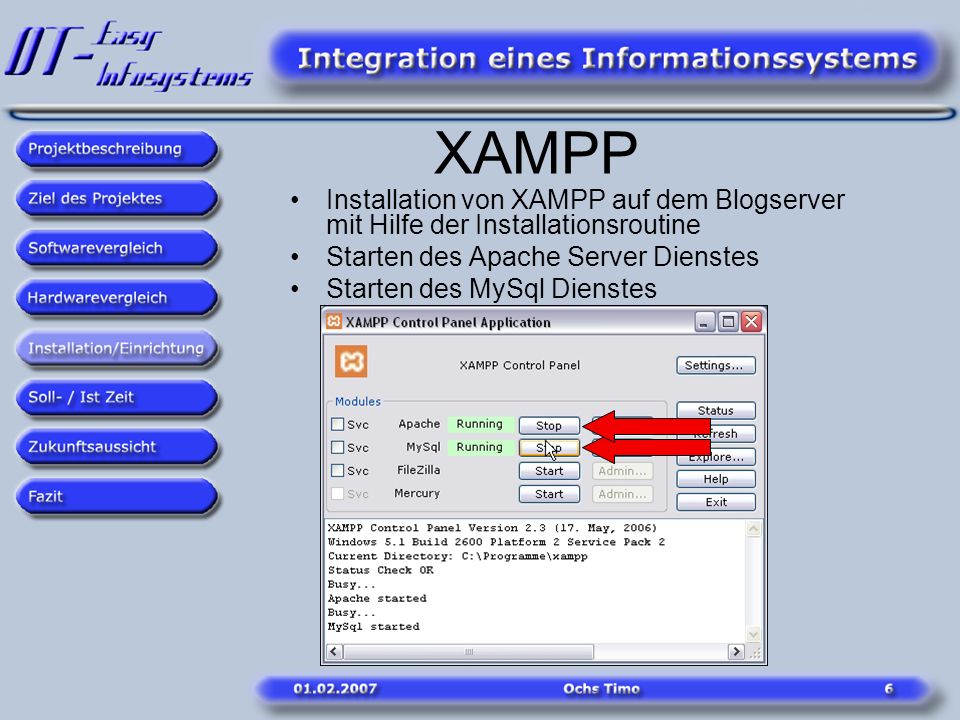Click the Exit button
This screenshot has width=960, height=720.
716,502
